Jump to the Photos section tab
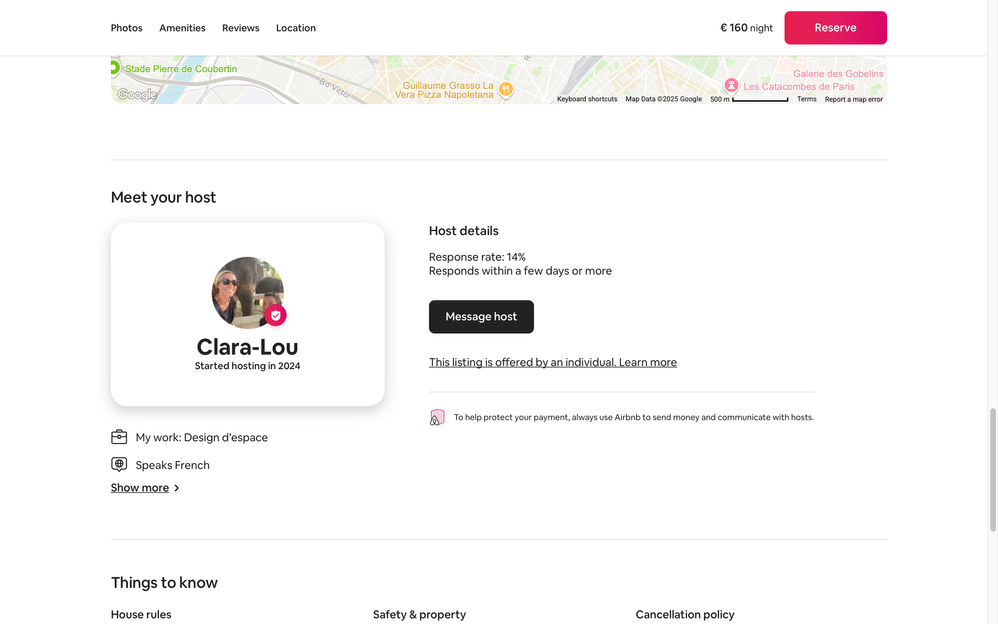This screenshot has width=998, height=624. point(127,28)
